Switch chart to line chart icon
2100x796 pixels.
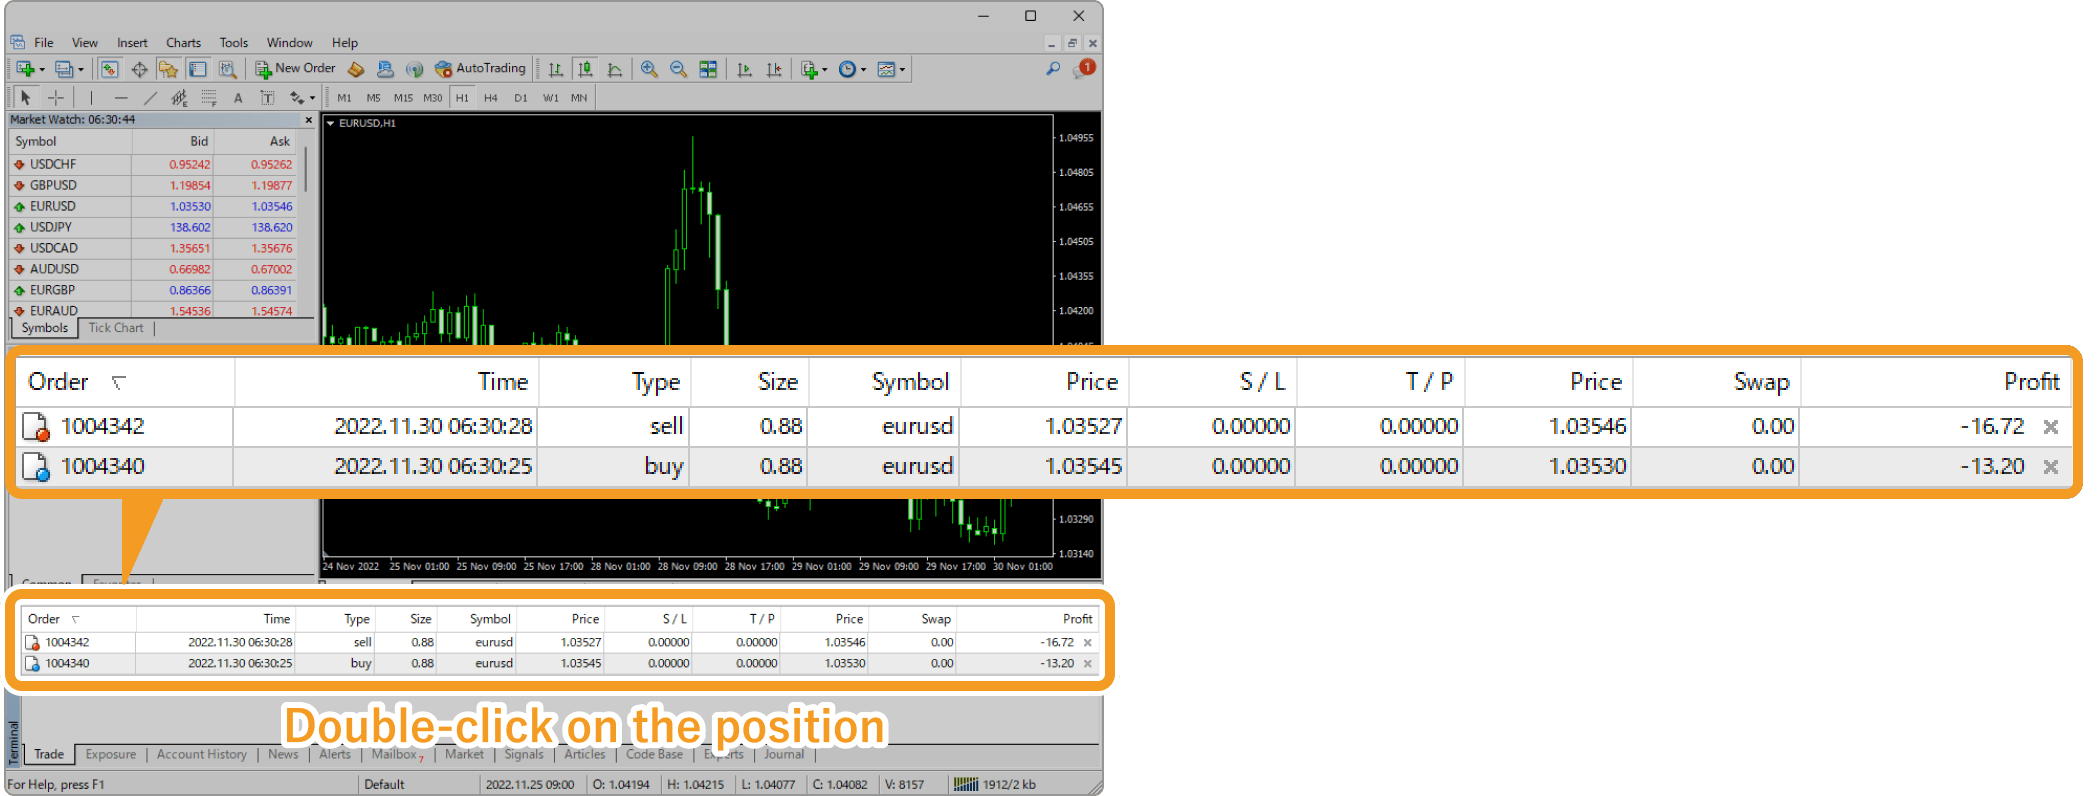pos(615,69)
